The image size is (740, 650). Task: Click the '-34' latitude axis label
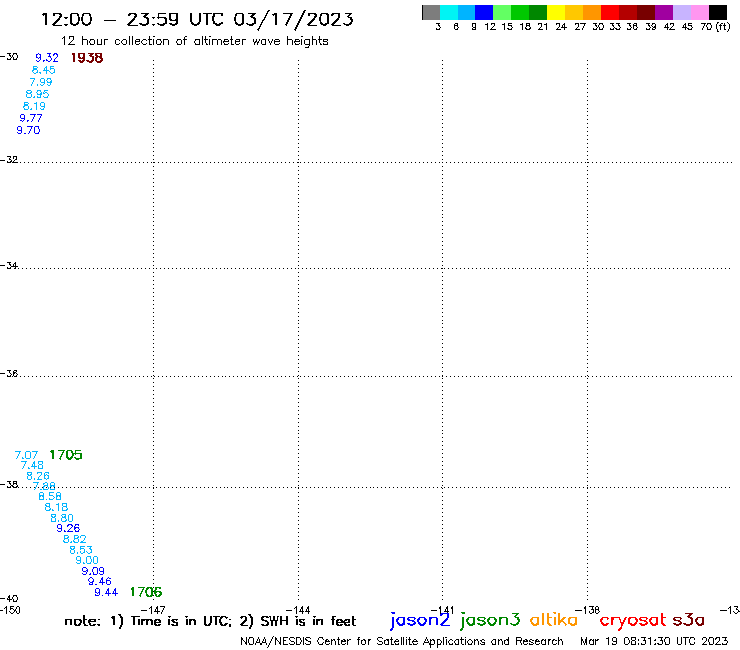pos(9,266)
